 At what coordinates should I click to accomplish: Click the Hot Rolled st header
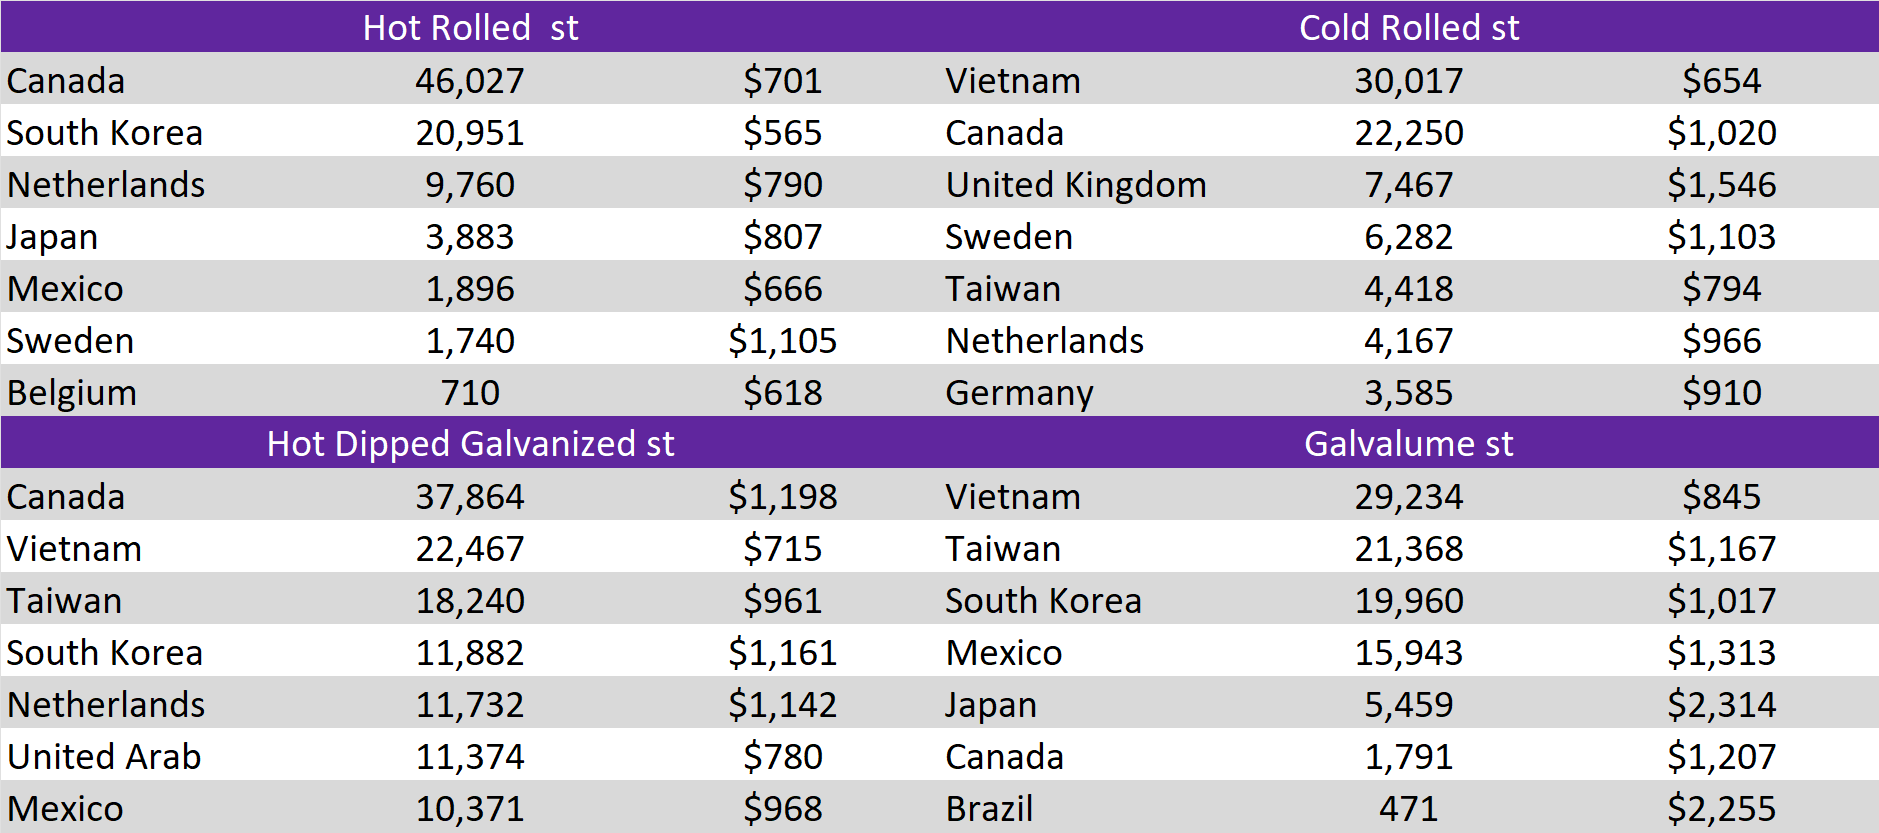470,27
